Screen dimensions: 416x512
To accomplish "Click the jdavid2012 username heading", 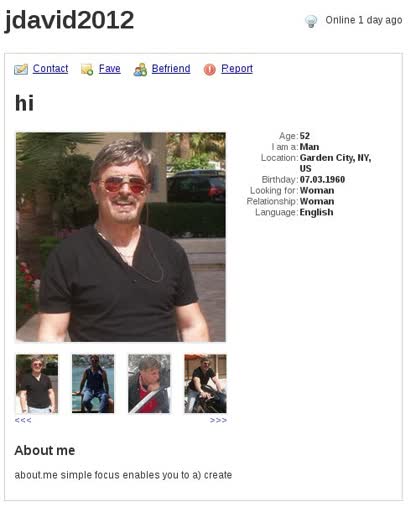I will click(x=69, y=21).
